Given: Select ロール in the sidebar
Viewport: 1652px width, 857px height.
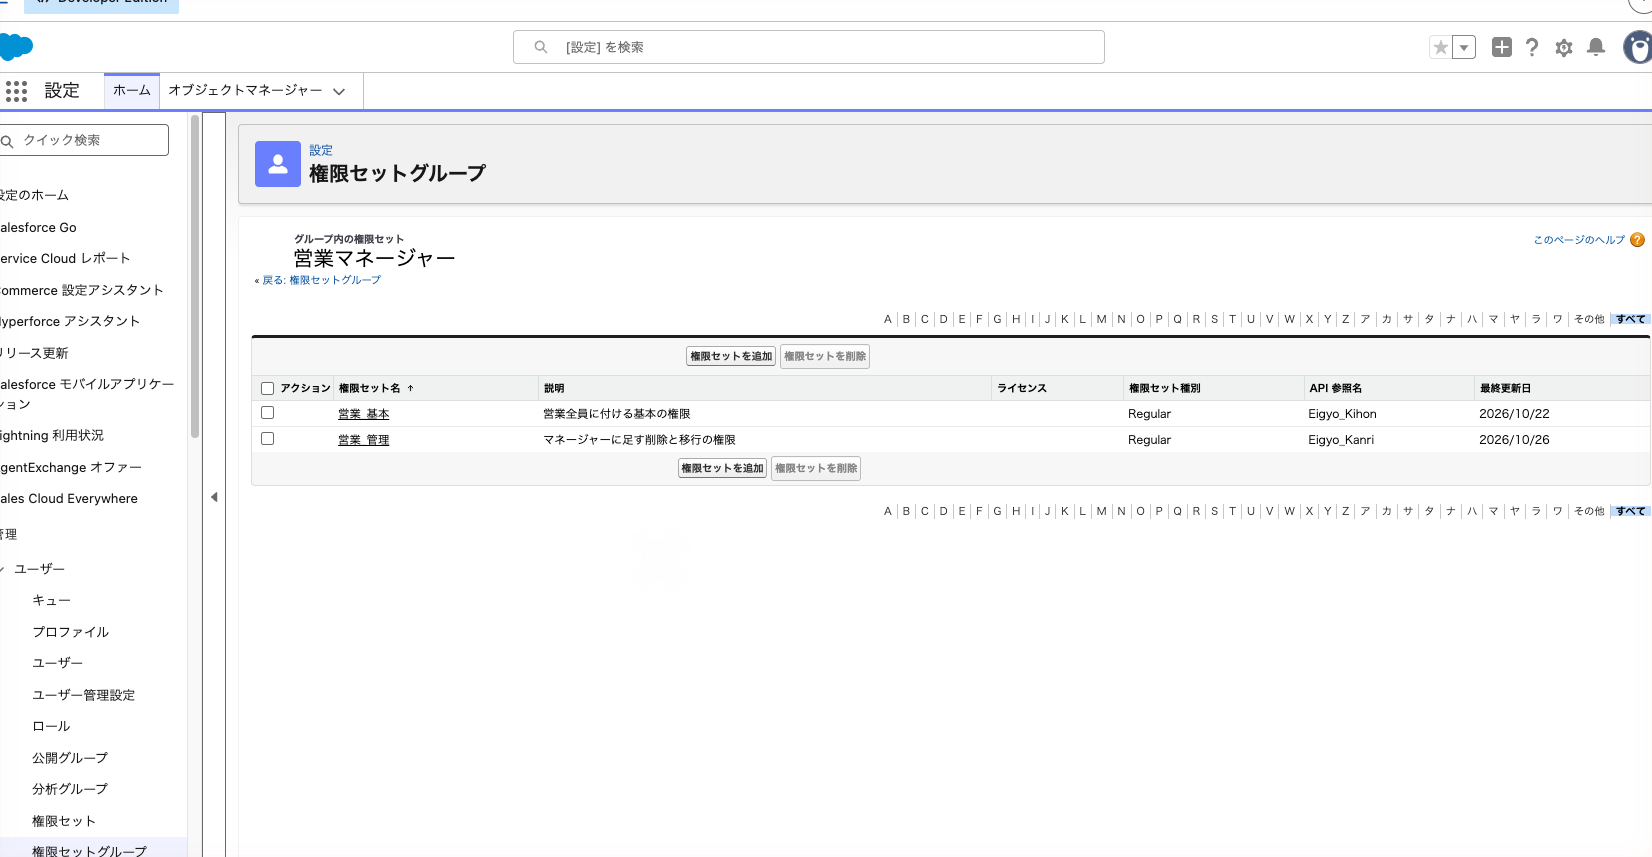Looking at the screenshot, I should [51, 726].
